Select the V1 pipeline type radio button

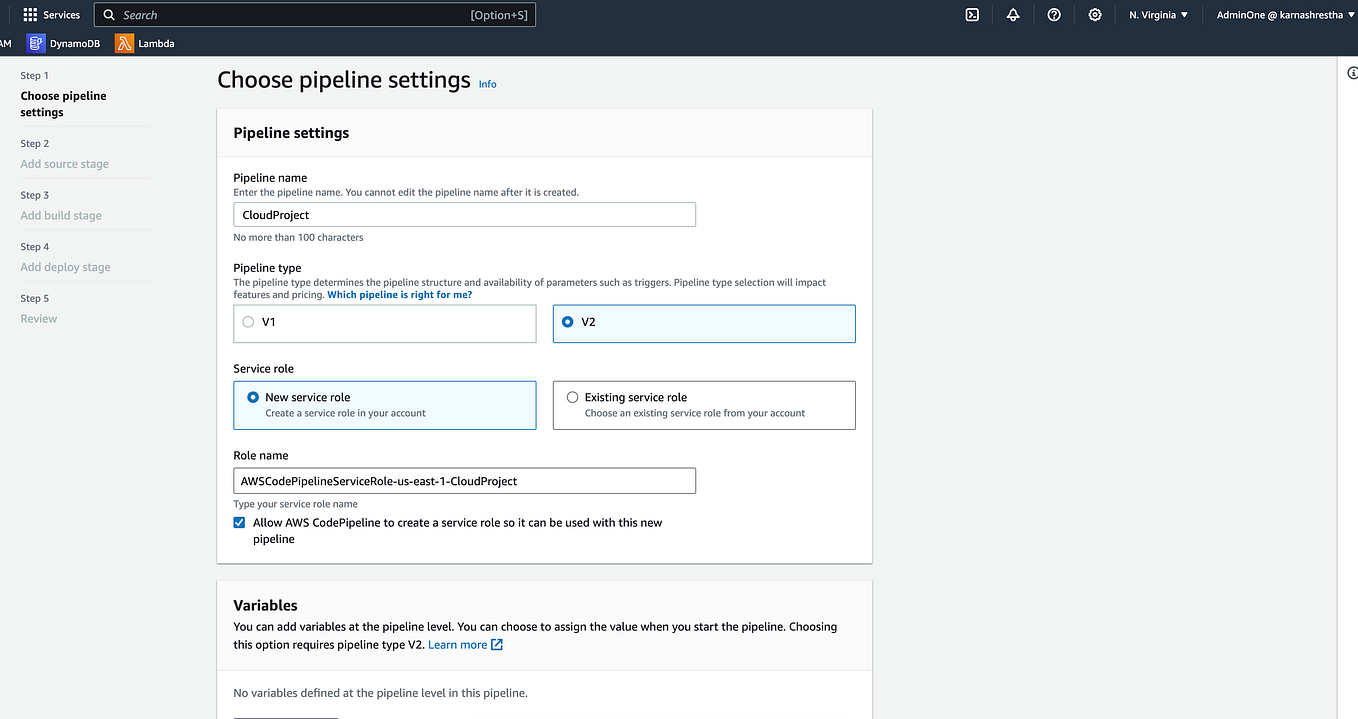click(x=248, y=322)
